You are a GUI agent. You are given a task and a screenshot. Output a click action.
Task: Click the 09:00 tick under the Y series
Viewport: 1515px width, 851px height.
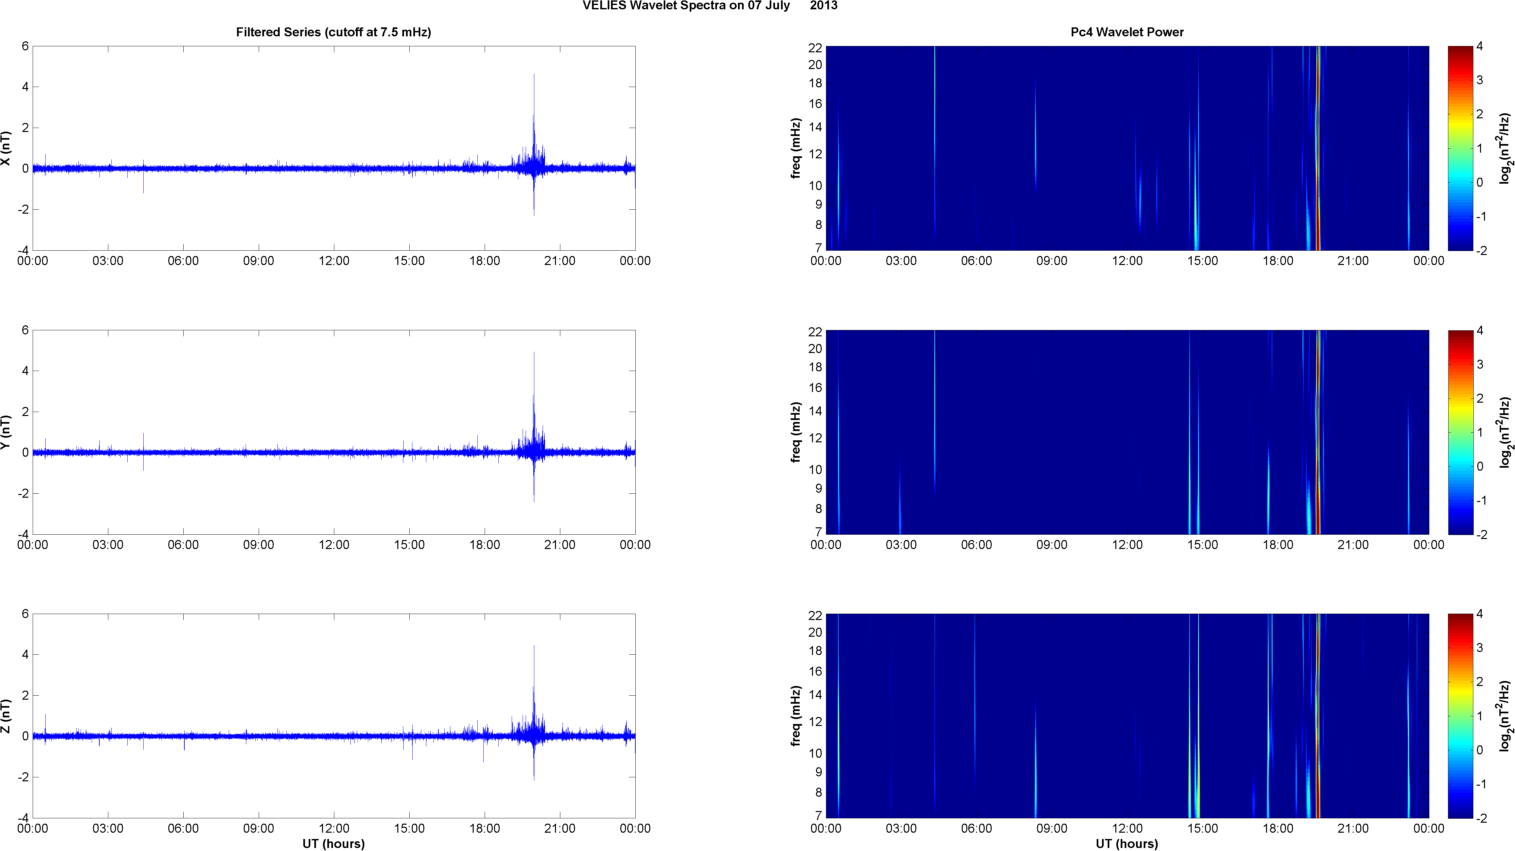click(x=258, y=545)
